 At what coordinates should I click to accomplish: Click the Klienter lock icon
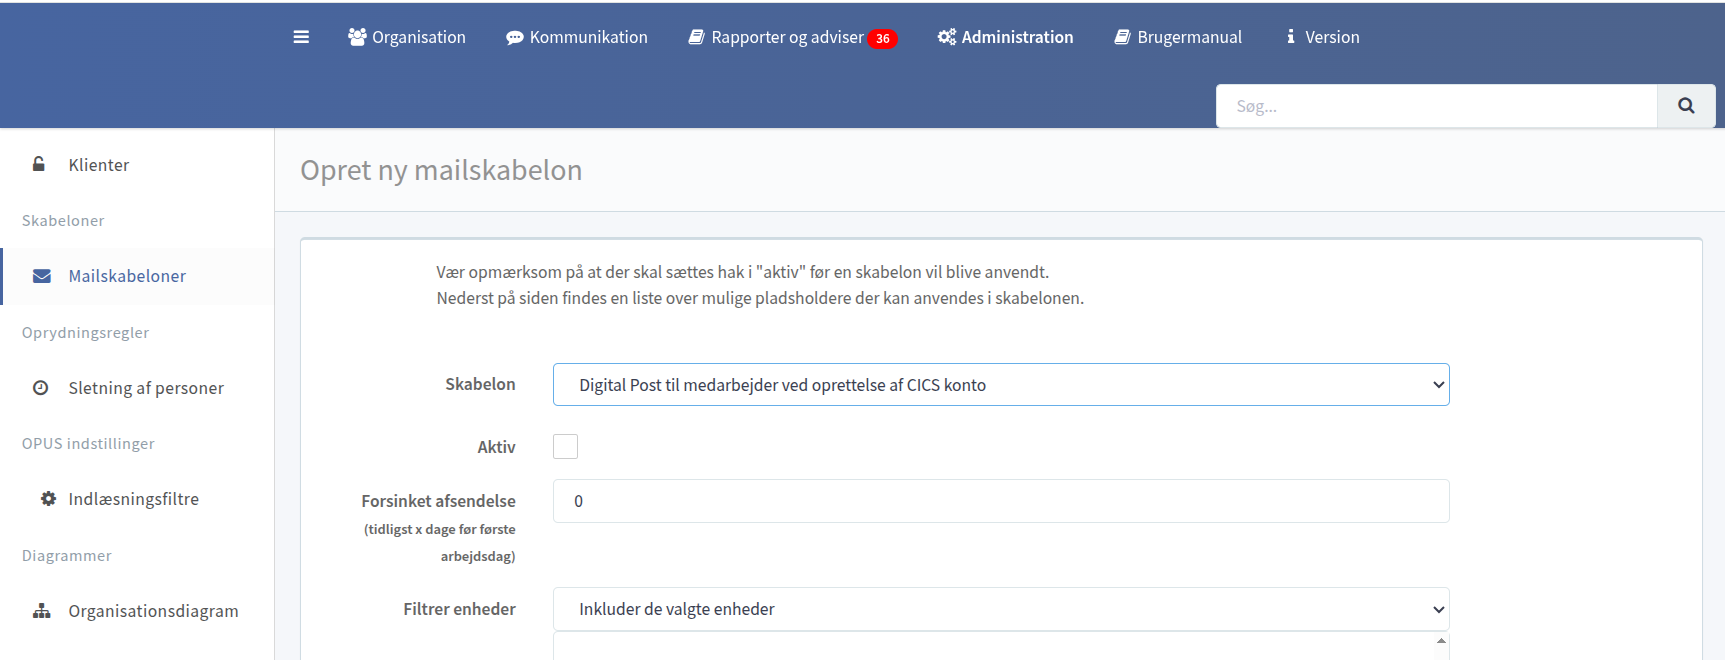pos(39,164)
